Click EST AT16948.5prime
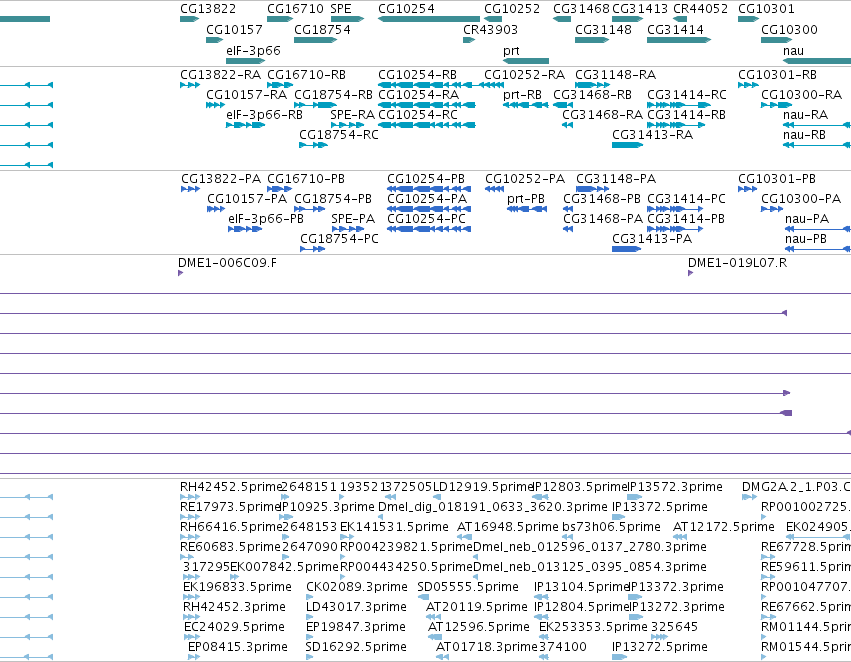 [x=464, y=537]
